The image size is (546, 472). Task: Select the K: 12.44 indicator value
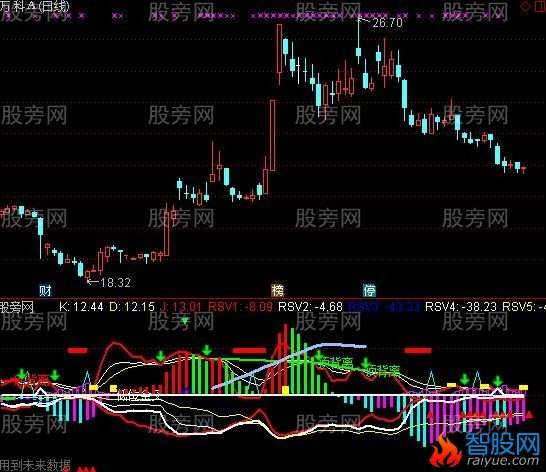tap(81, 307)
